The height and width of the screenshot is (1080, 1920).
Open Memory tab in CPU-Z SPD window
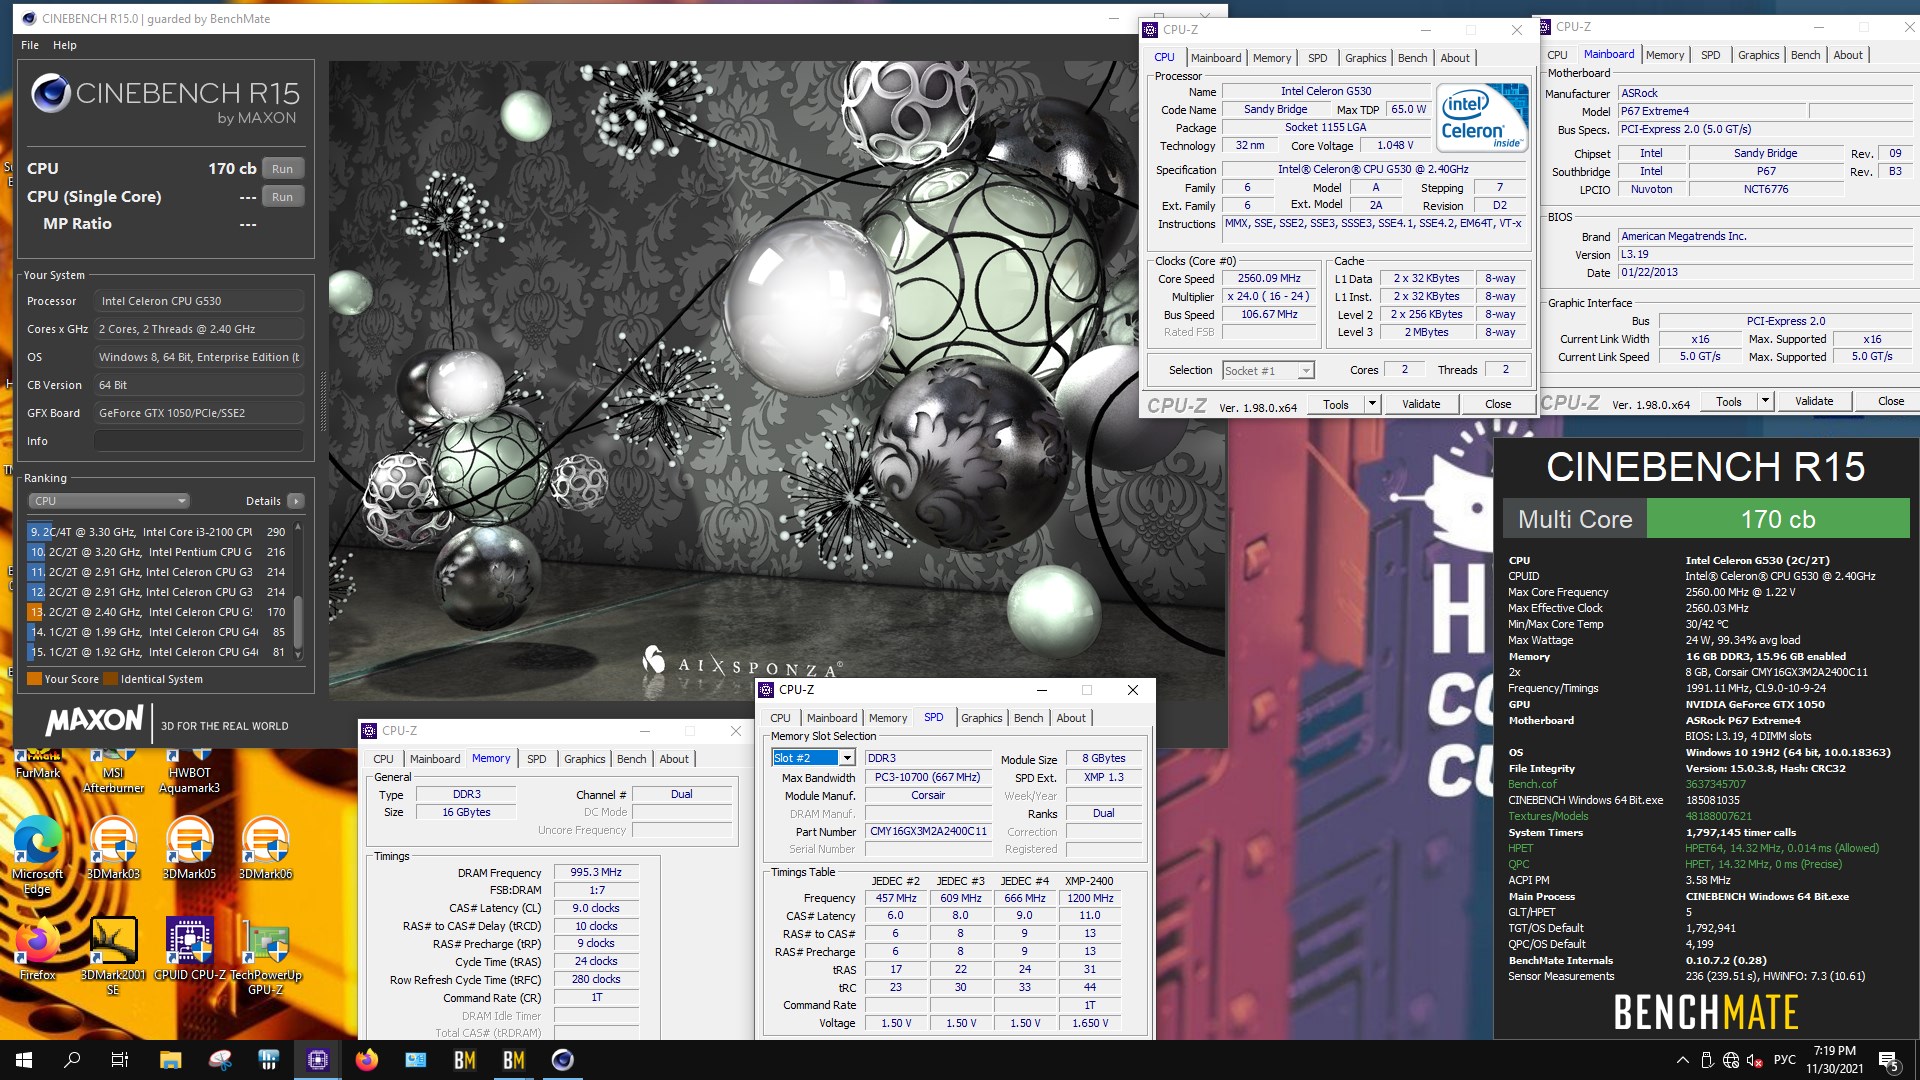[888, 718]
